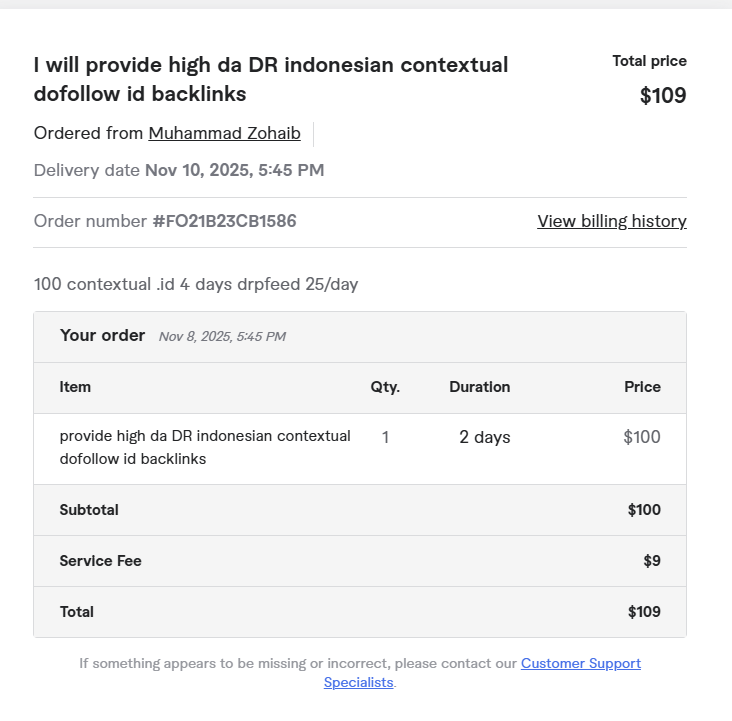Click the 2 days duration value
732x721 pixels.
484,437
